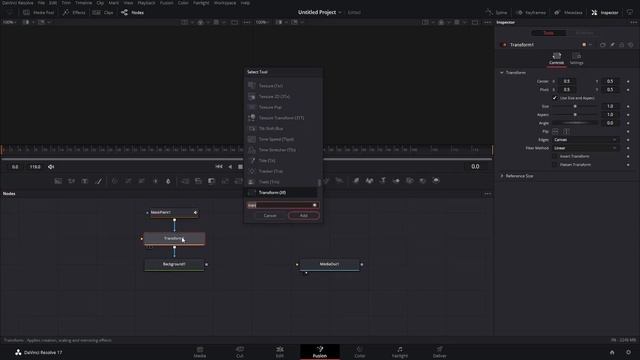Open the File menu

(x=41, y=3)
